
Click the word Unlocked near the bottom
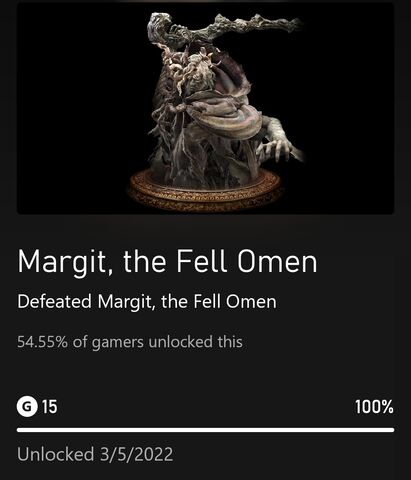(56, 454)
